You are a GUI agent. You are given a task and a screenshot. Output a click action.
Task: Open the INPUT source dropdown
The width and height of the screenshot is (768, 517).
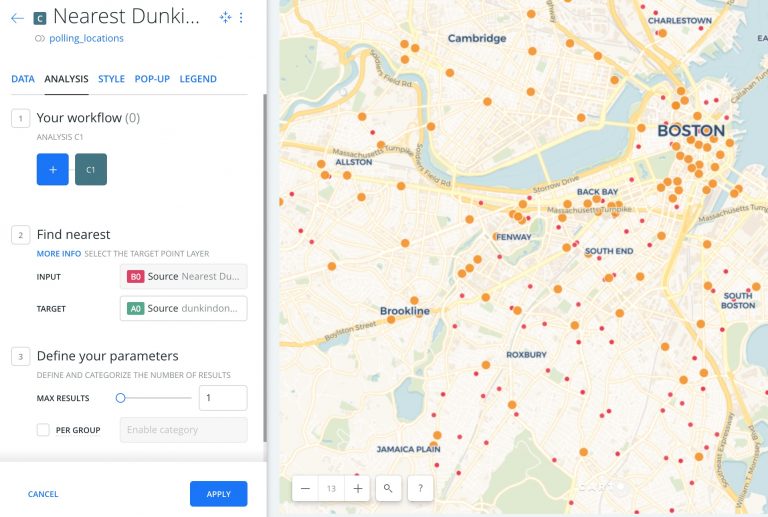pos(184,277)
